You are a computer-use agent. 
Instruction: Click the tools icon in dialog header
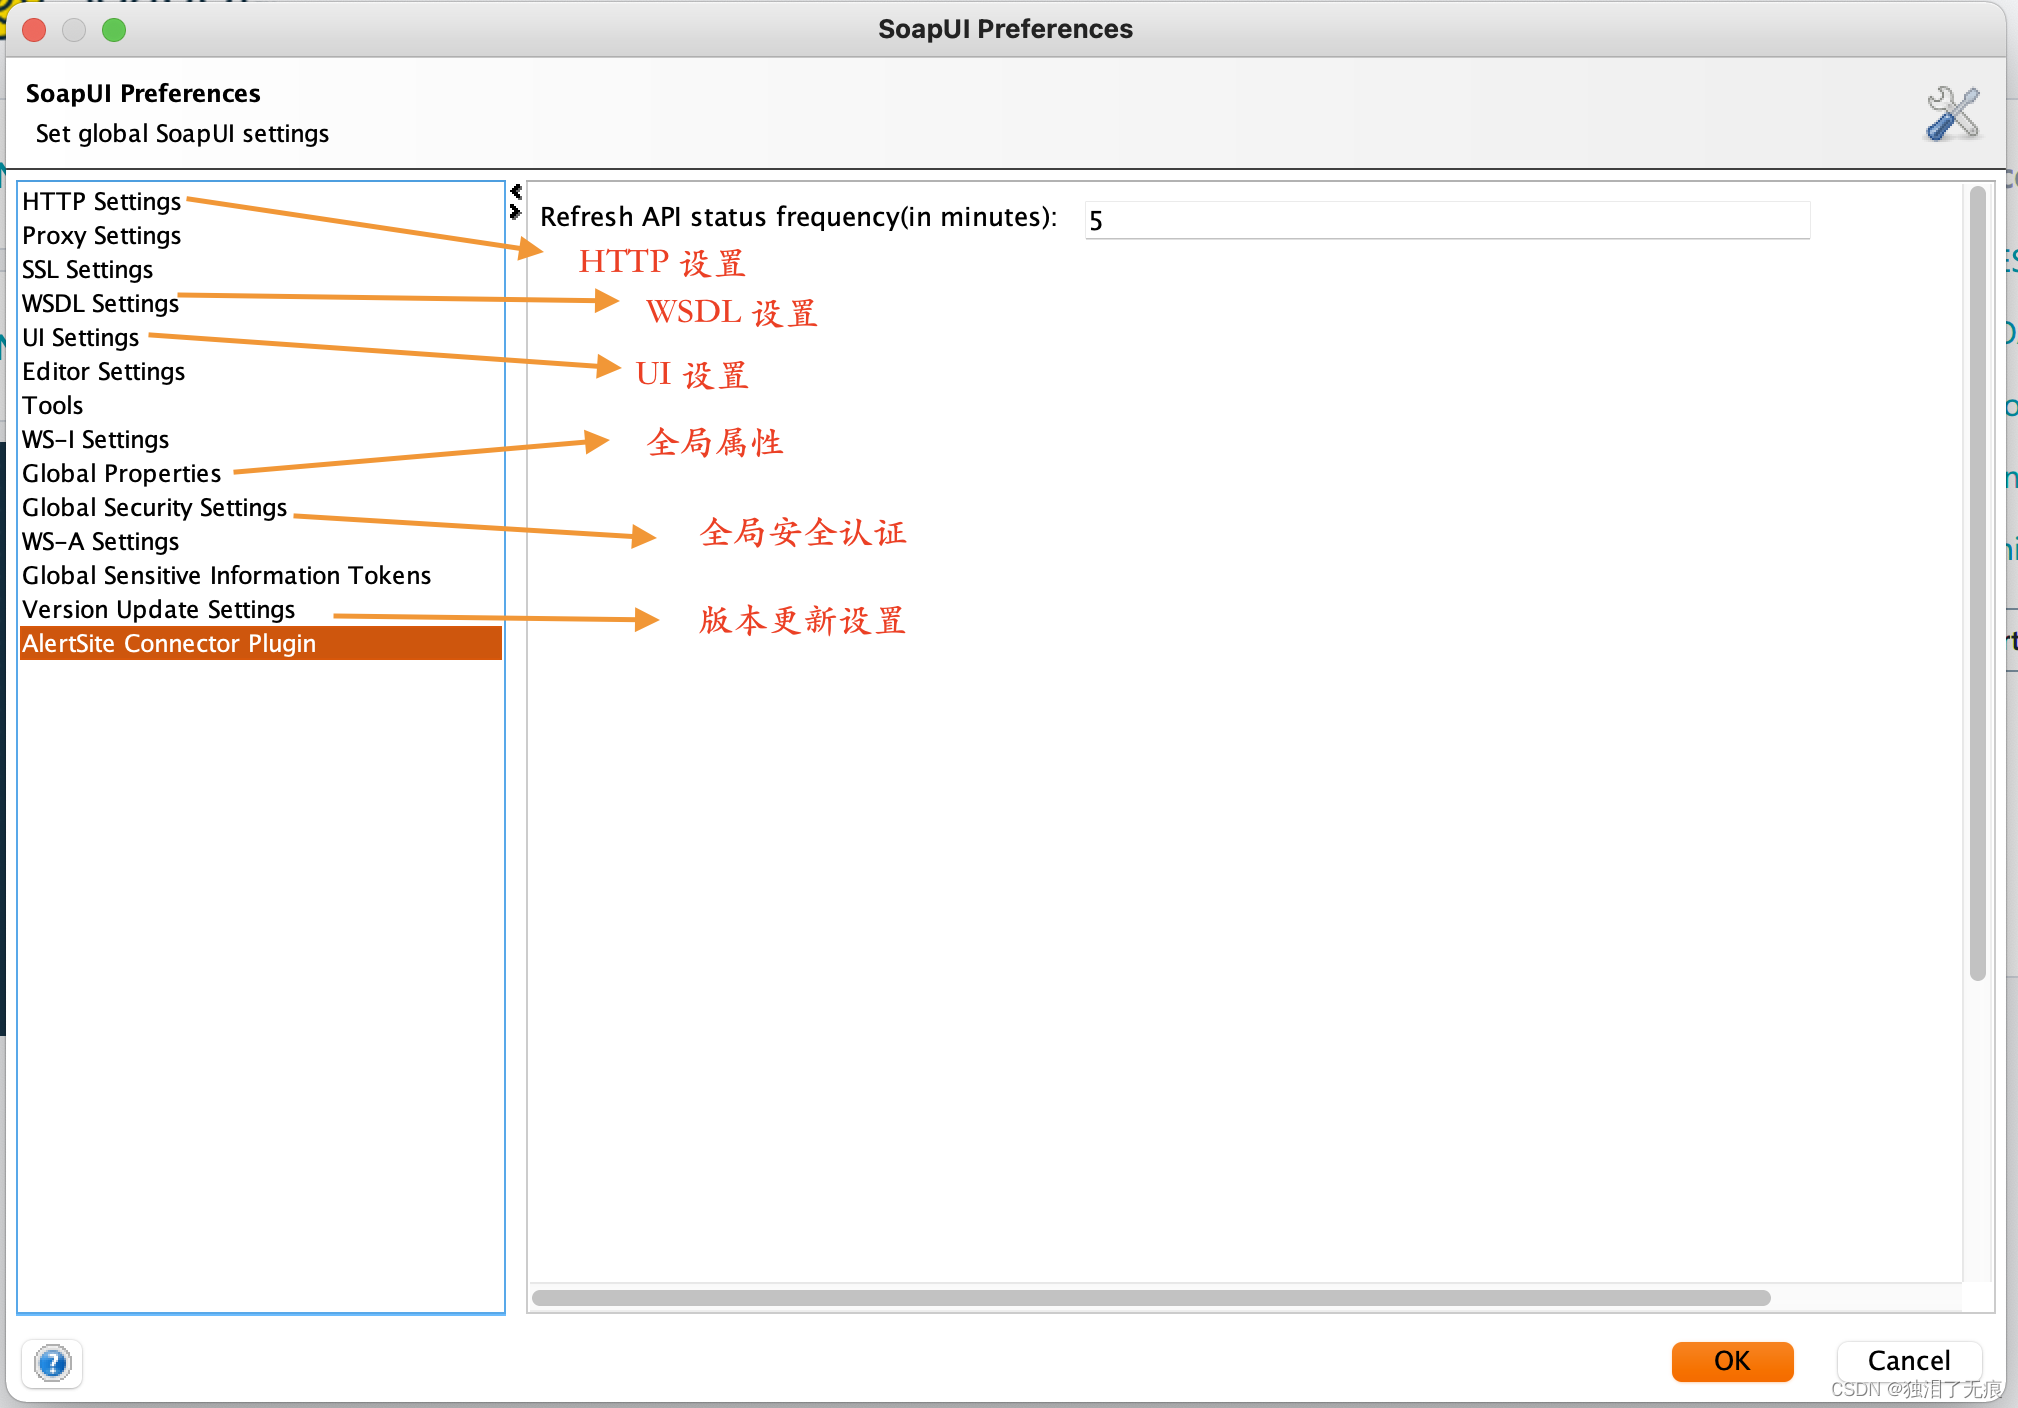1951,113
